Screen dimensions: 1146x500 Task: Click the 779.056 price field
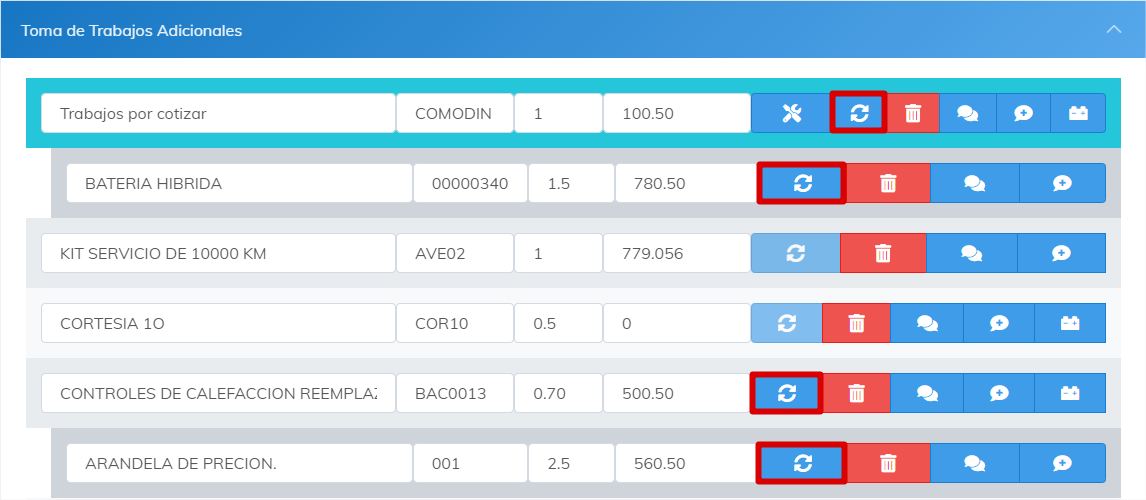point(676,254)
